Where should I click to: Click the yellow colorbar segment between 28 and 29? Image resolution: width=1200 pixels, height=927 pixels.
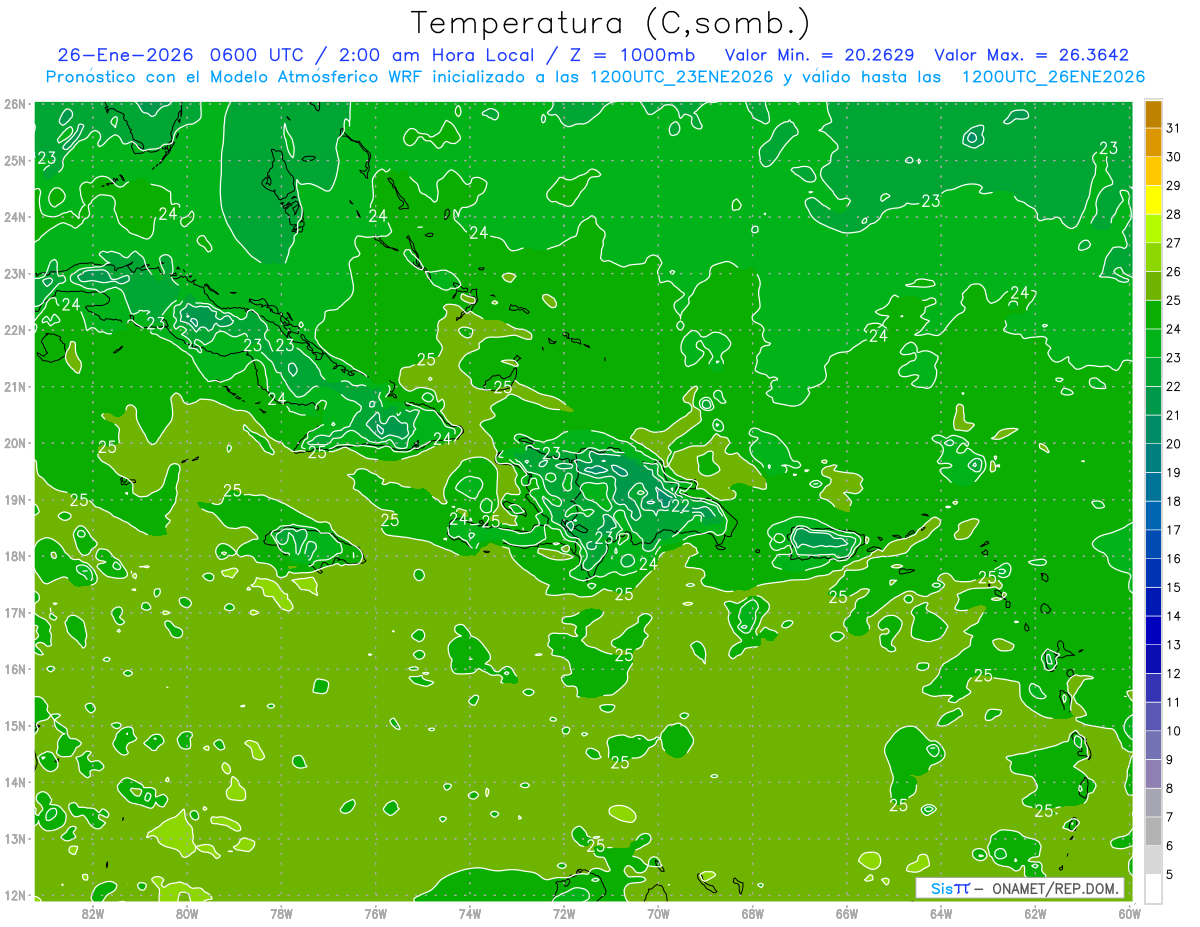[1153, 200]
